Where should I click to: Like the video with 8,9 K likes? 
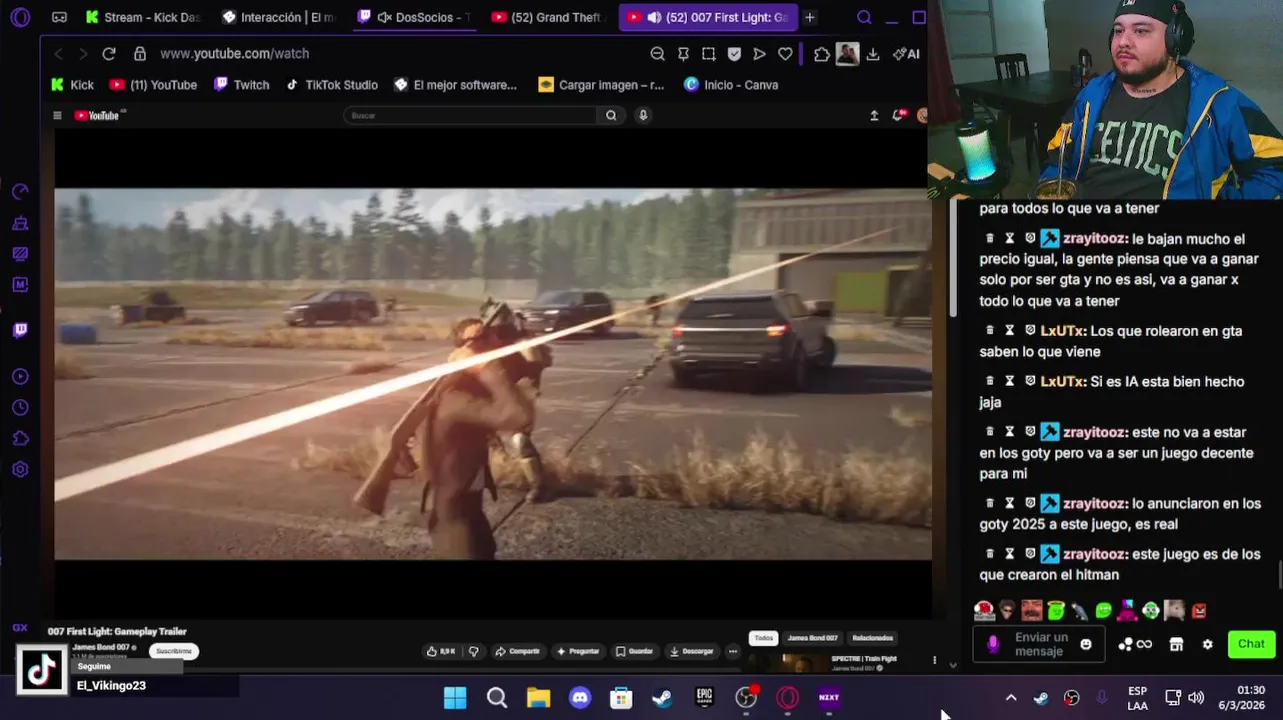pos(441,651)
